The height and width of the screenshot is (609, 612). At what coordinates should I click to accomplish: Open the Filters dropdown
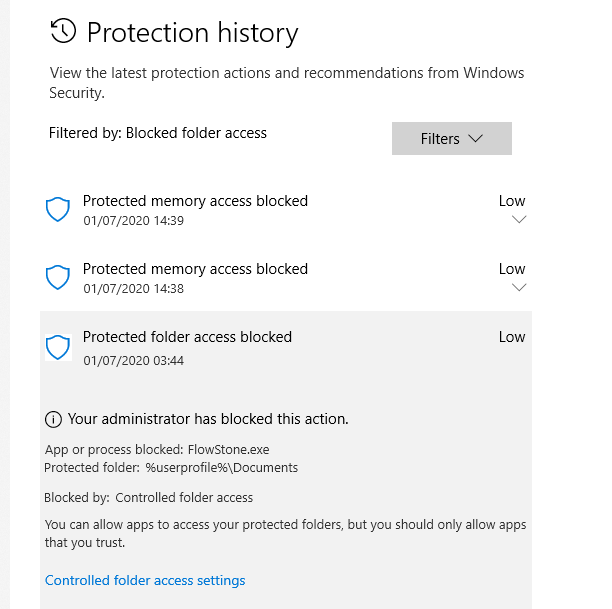[452, 139]
